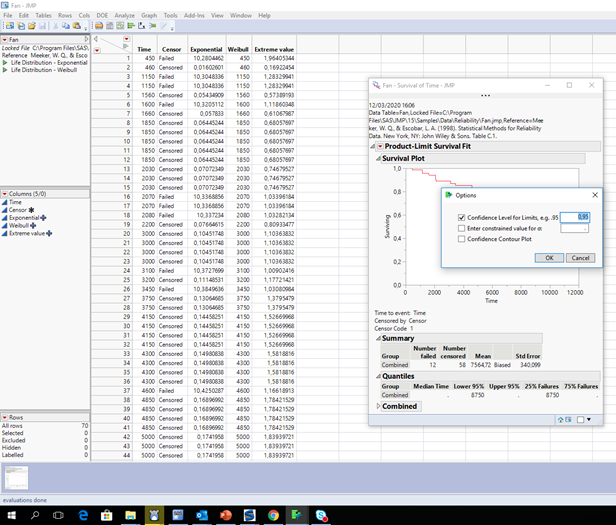The width and height of the screenshot is (616, 525).
Task: Click the report thumbnail in bottom panel
Action: (16, 478)
